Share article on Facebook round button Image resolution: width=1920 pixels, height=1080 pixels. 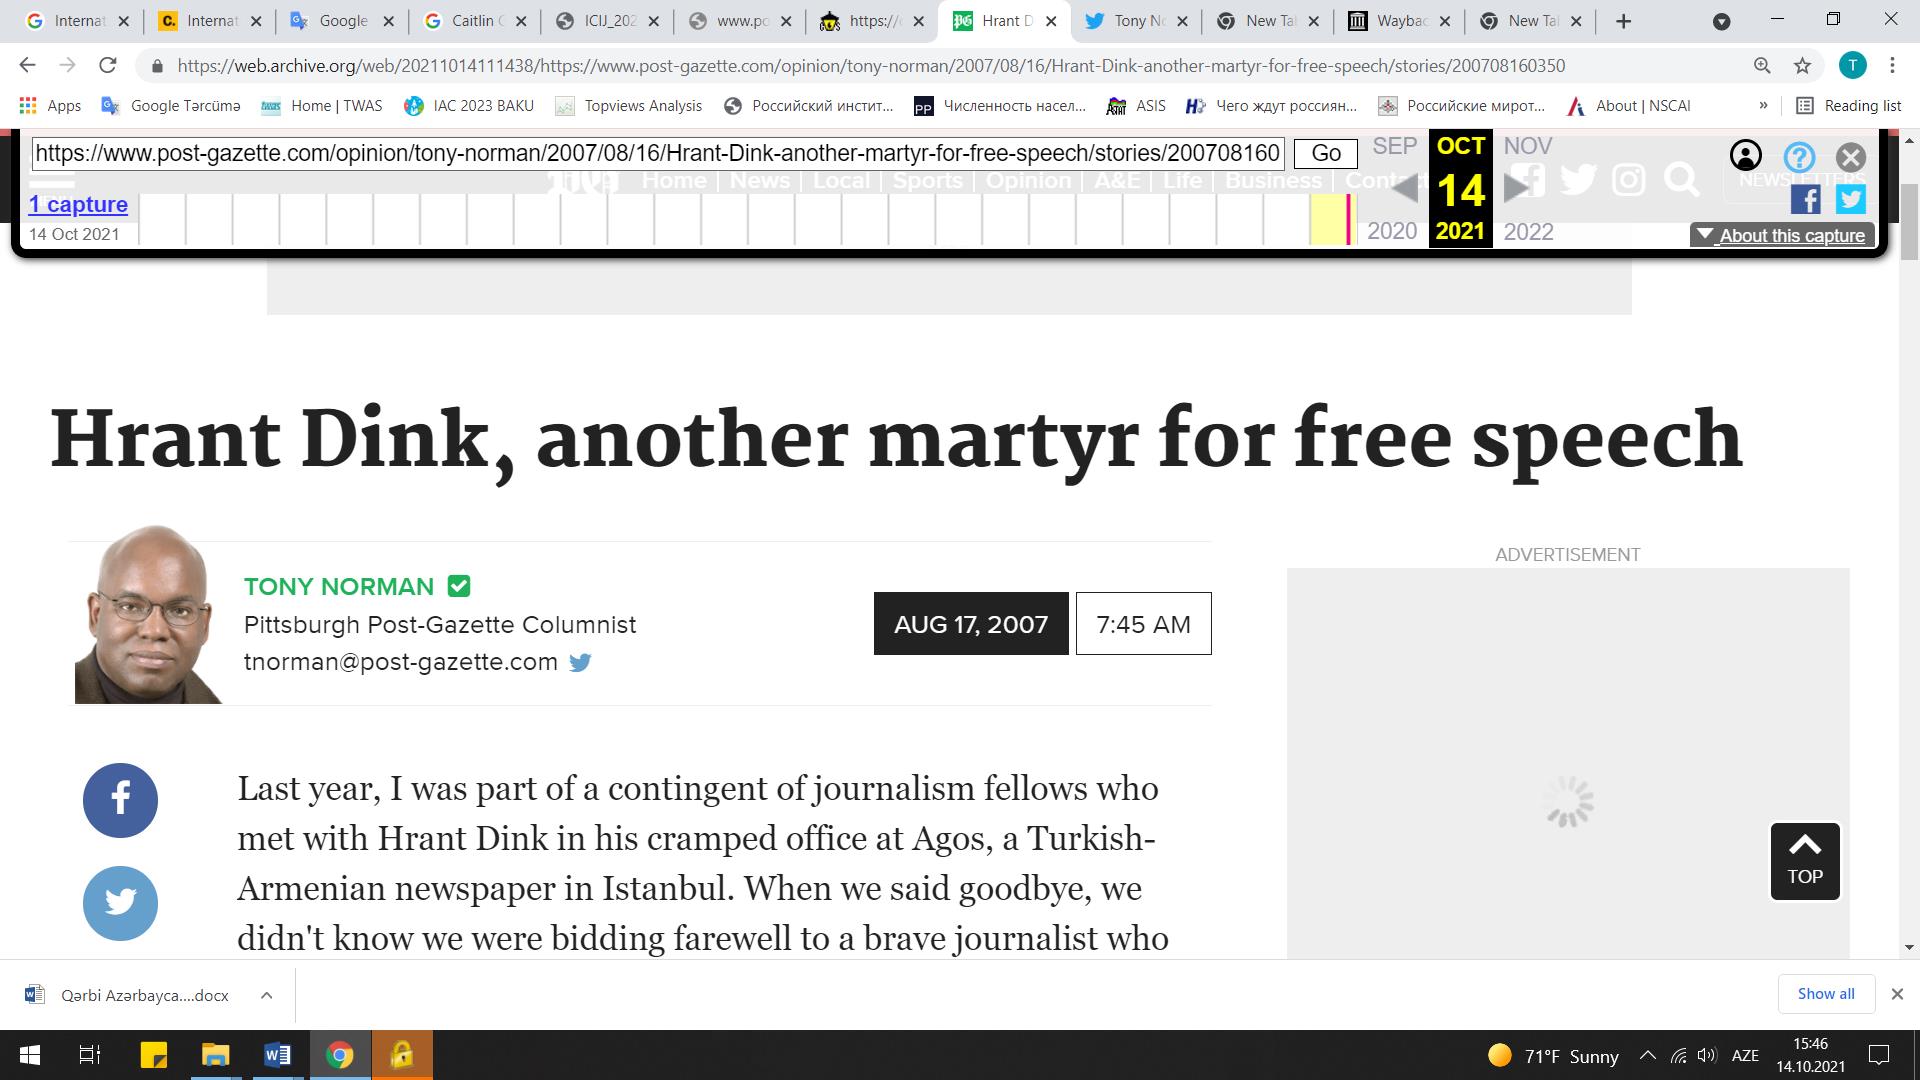point(120,800)
